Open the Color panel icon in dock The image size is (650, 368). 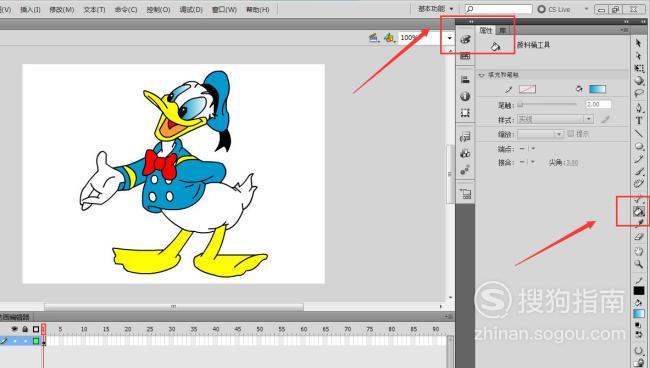point(465,39)
